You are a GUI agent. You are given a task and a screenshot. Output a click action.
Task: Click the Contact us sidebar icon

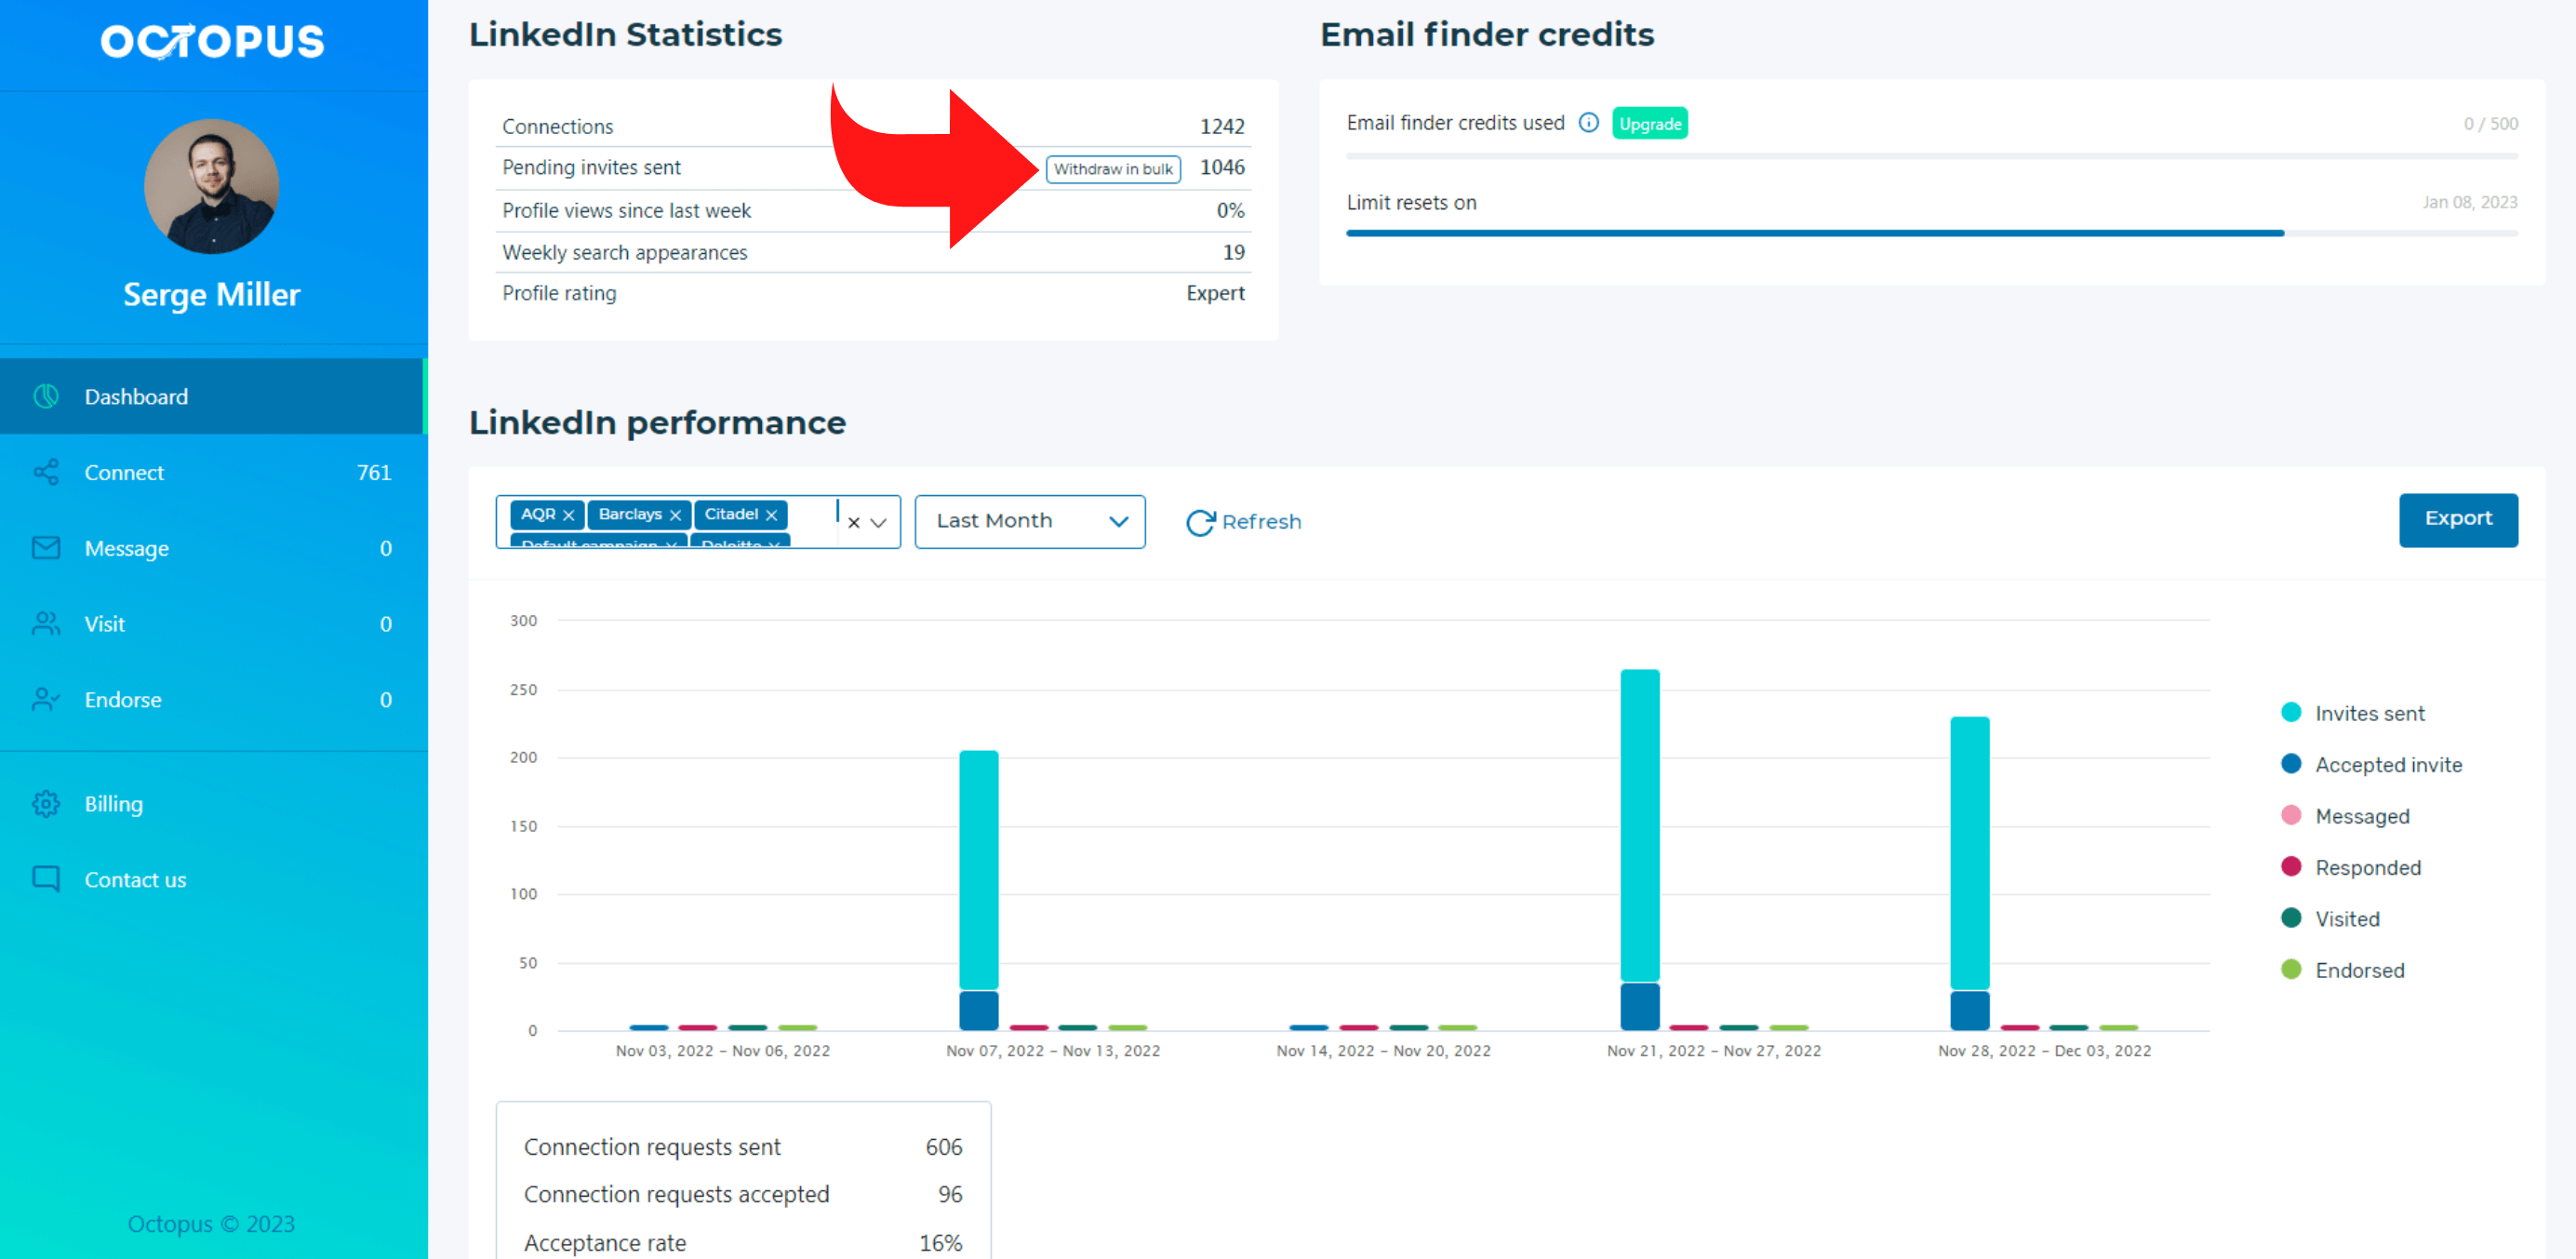point(47,879)
